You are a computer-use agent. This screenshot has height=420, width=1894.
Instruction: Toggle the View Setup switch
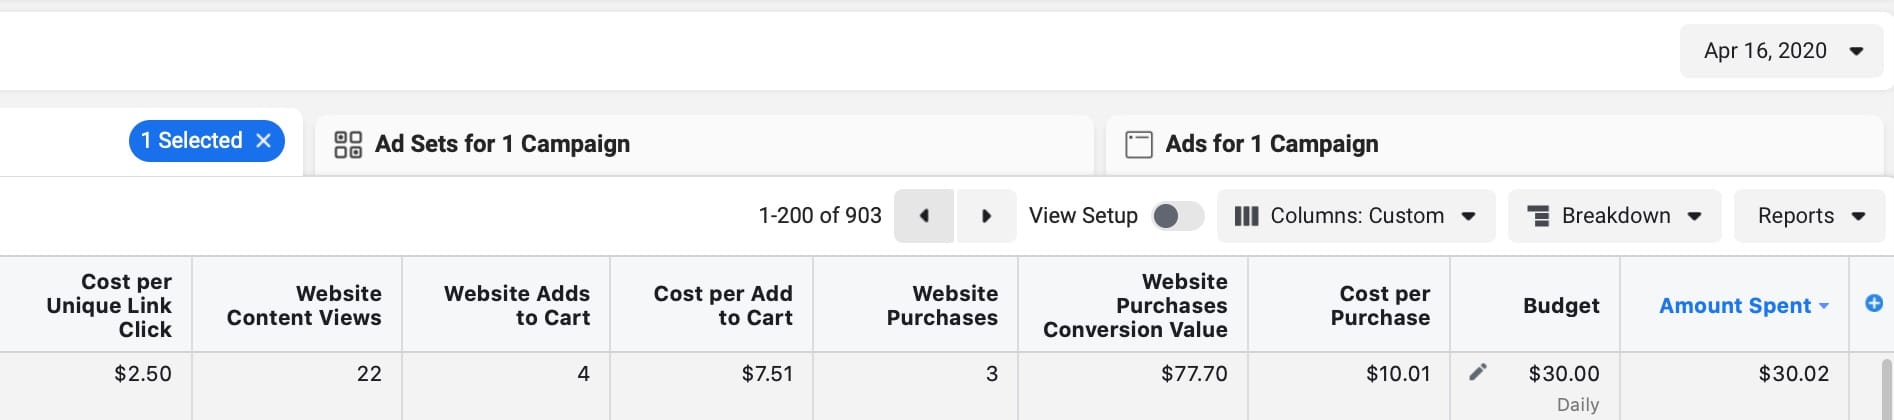tap(1177, 216)
